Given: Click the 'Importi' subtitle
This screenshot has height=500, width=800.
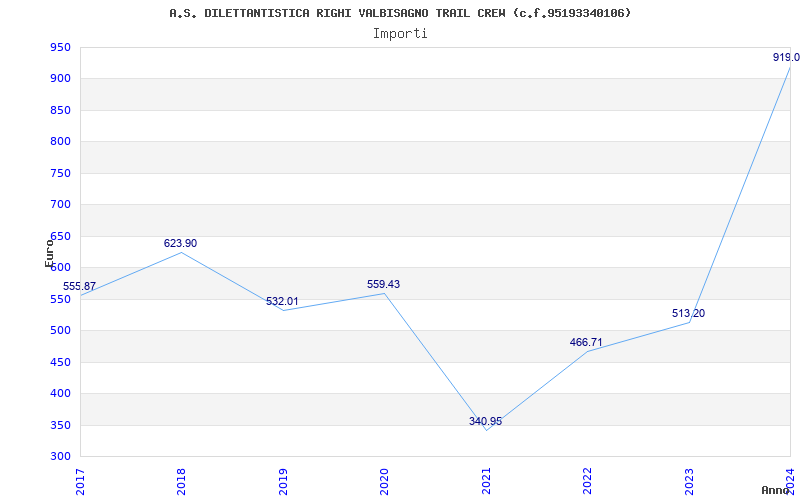Looking at the screenshot, I should tap(400, 34).
